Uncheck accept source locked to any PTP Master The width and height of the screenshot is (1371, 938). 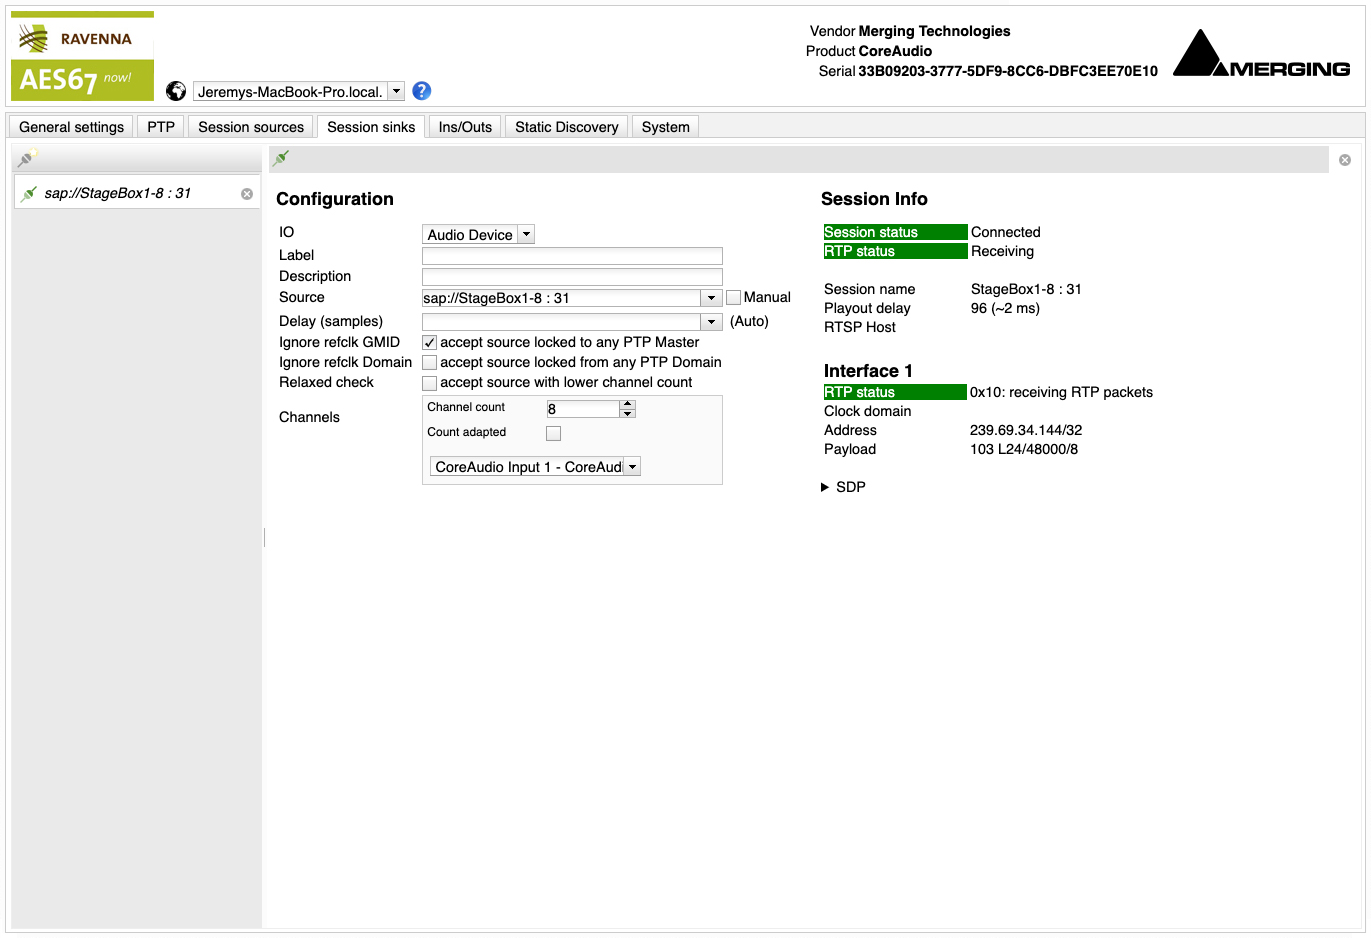coord(430,343)
